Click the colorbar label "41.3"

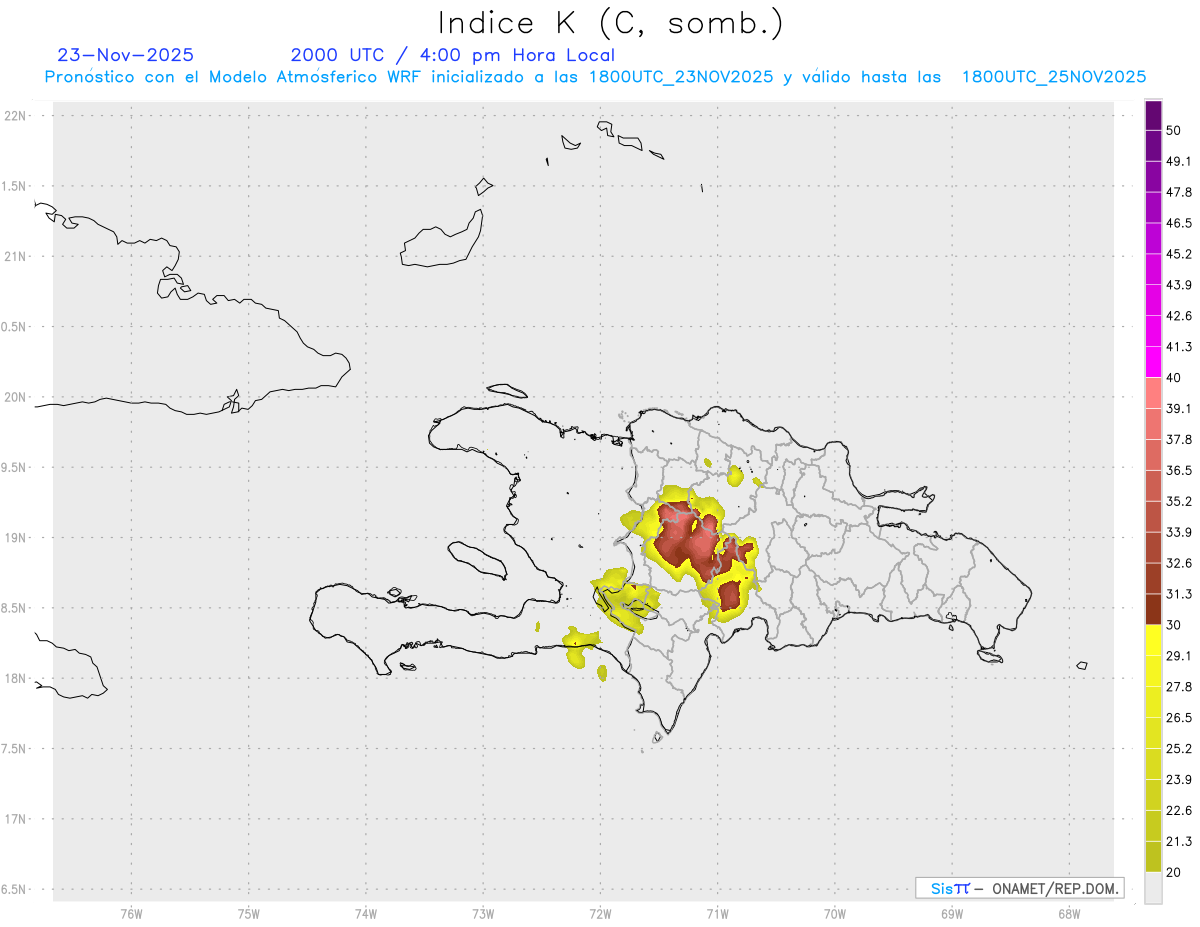pyautogui.click(x=1179, y=347)
